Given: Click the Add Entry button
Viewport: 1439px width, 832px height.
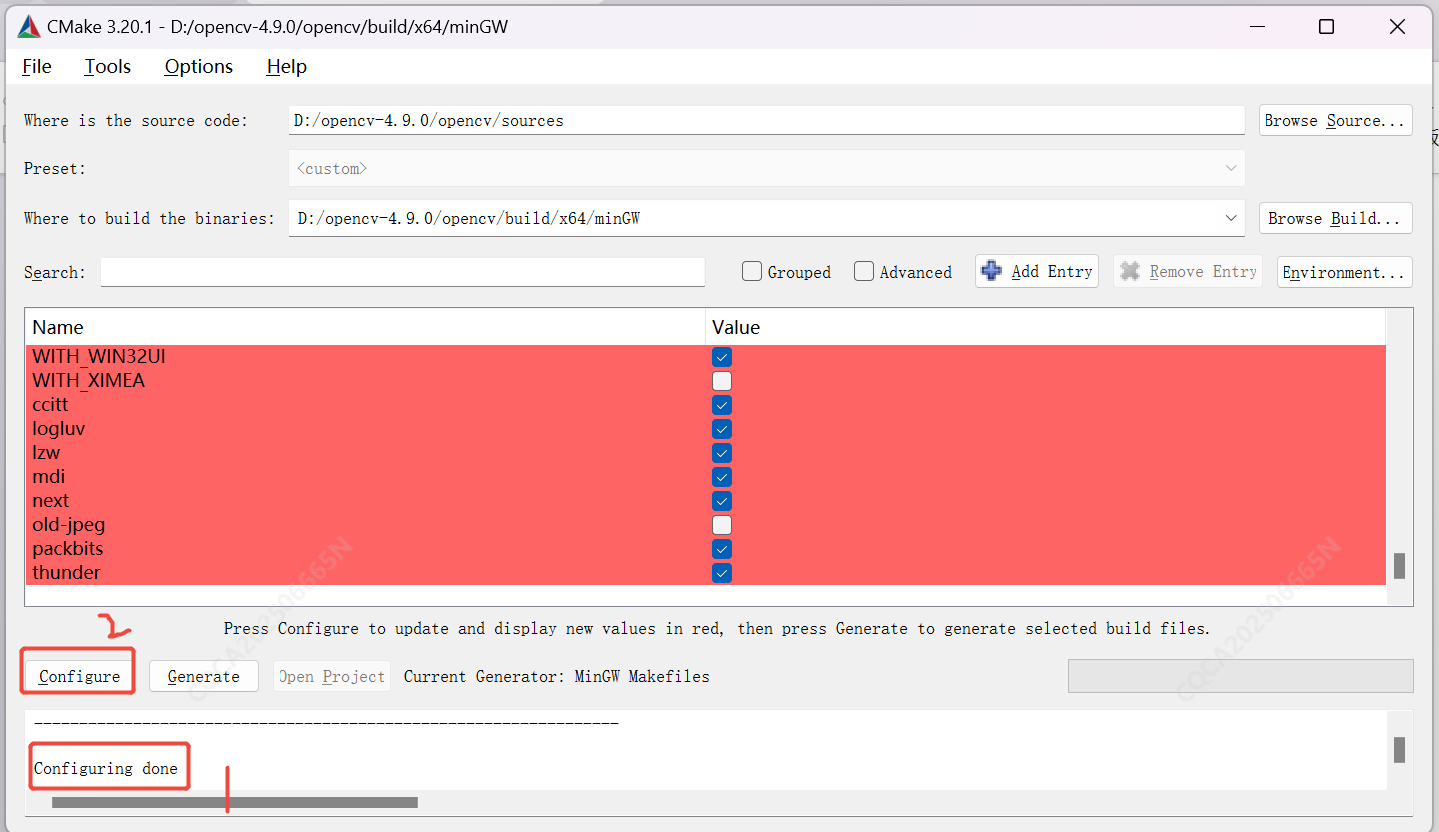Looking at the screenshot, I should (1037, 271).
